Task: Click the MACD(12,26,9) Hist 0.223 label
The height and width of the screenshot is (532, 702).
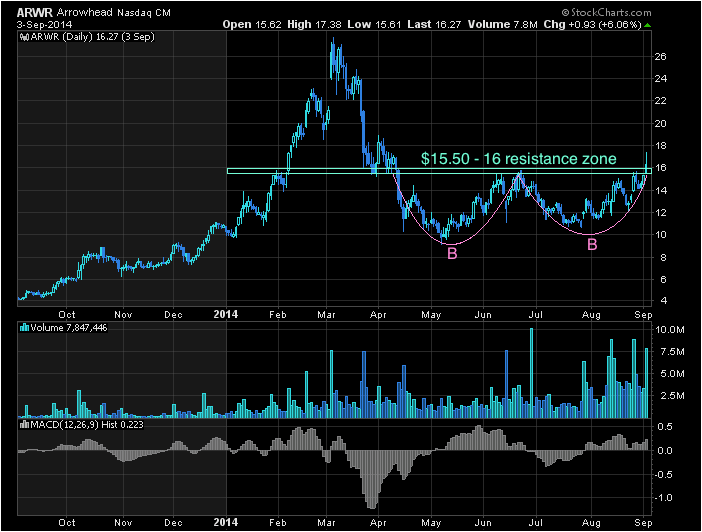Action: [87, 424]
